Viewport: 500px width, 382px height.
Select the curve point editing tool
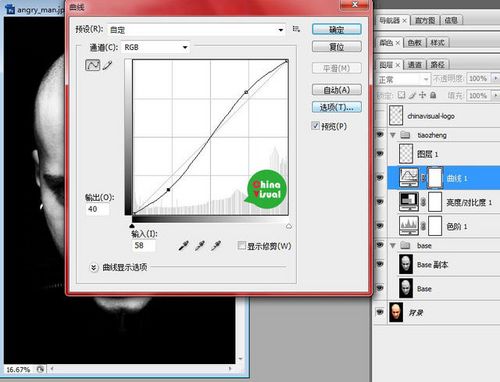[93, 65]
